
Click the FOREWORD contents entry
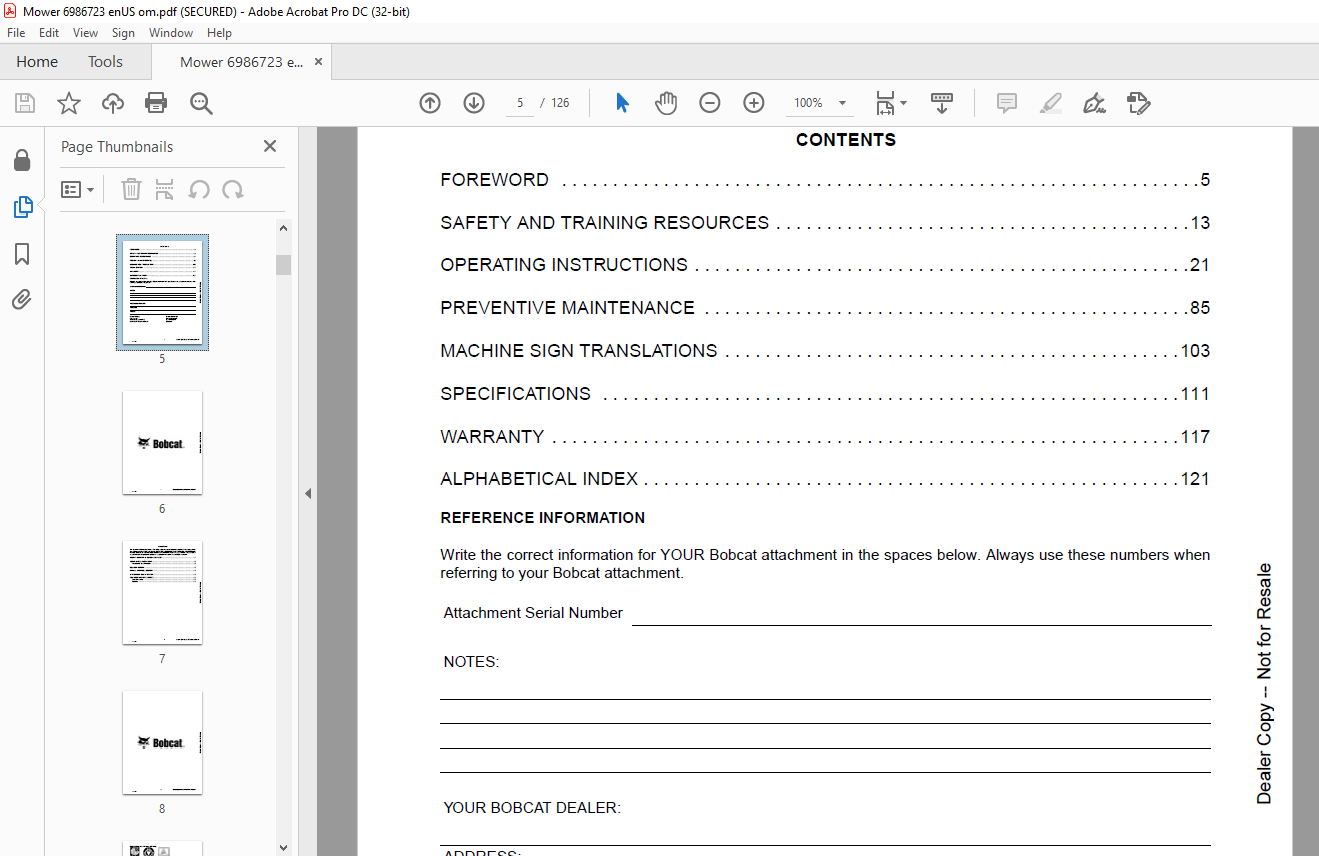825,180
